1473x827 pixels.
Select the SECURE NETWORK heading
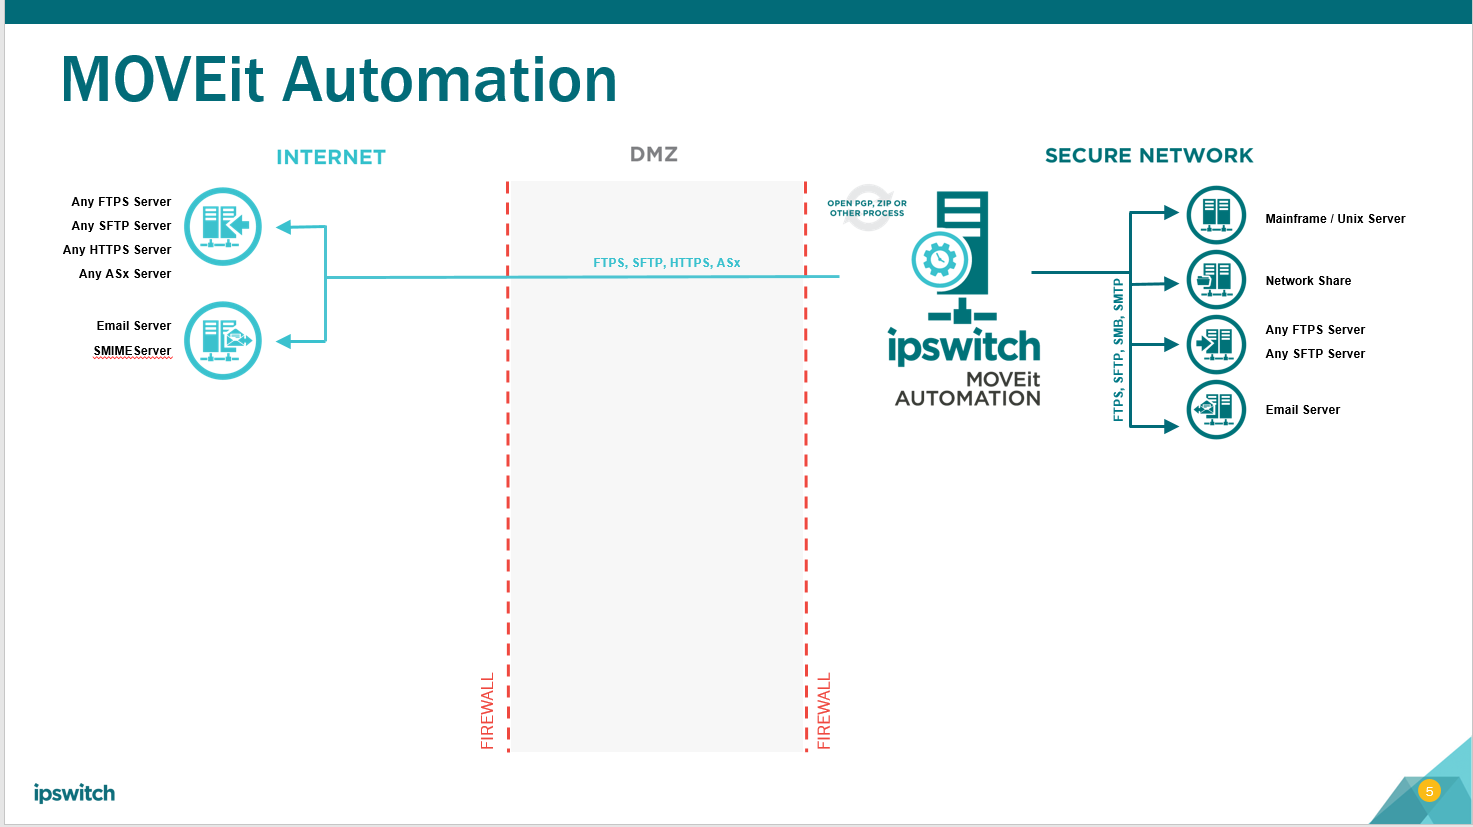pyautogui.click(x=1149, y=155)
